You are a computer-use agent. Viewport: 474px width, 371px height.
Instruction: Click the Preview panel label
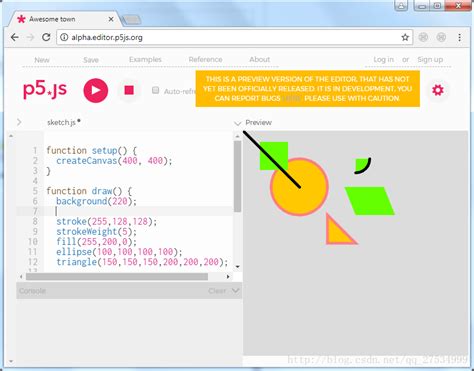(x=258, y=122)
